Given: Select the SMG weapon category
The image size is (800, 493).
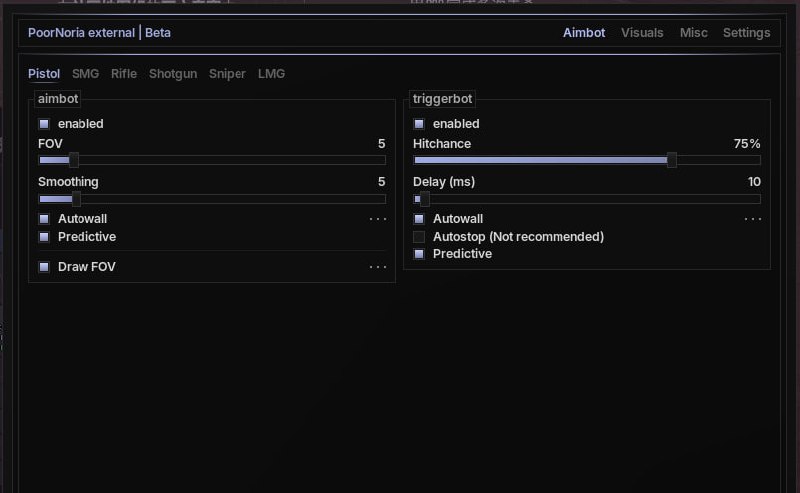Looking at the screenshot, I should click(85, 74).
